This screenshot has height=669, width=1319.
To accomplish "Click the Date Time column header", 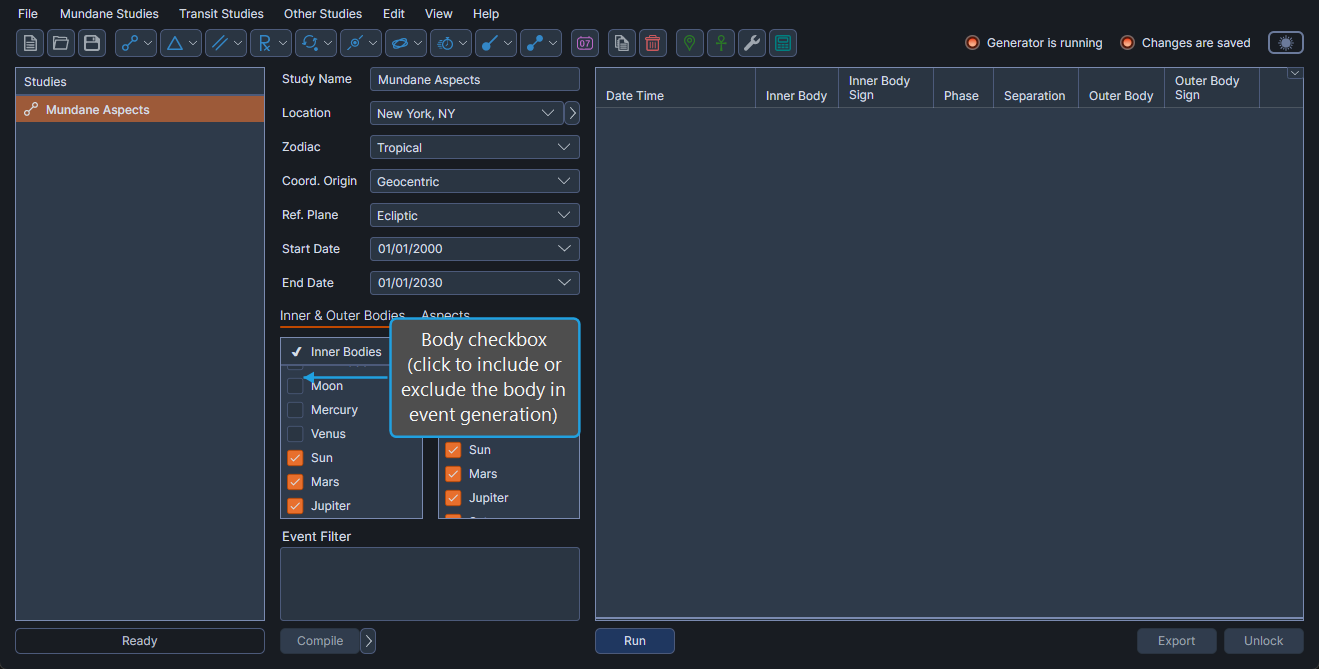I will [x=675, y=88].
